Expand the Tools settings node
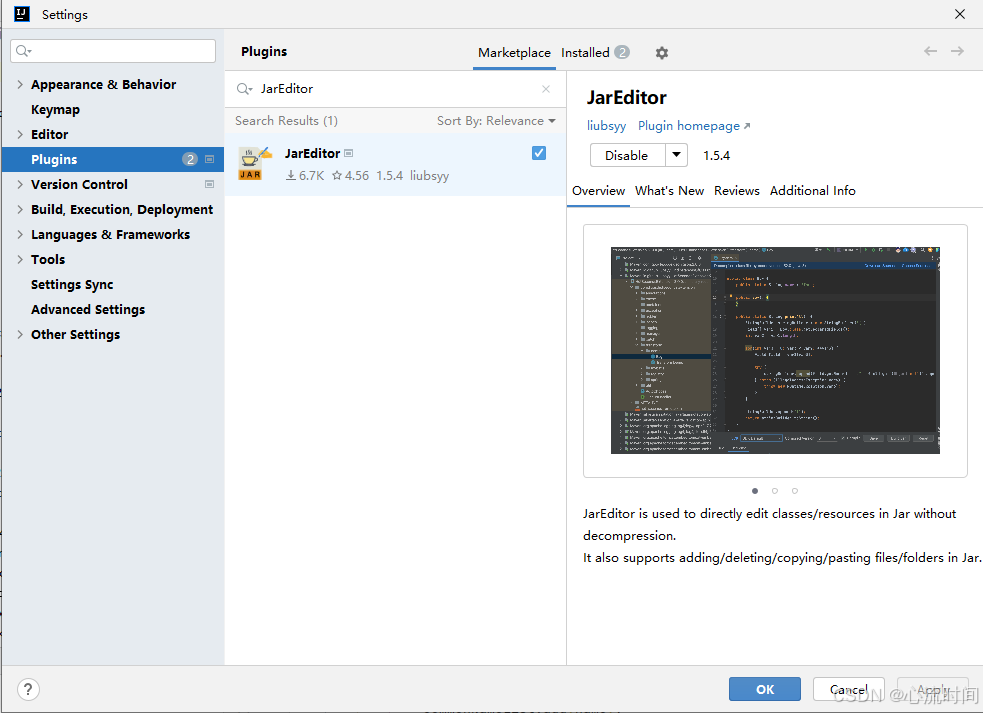 (x=19, y=260)
